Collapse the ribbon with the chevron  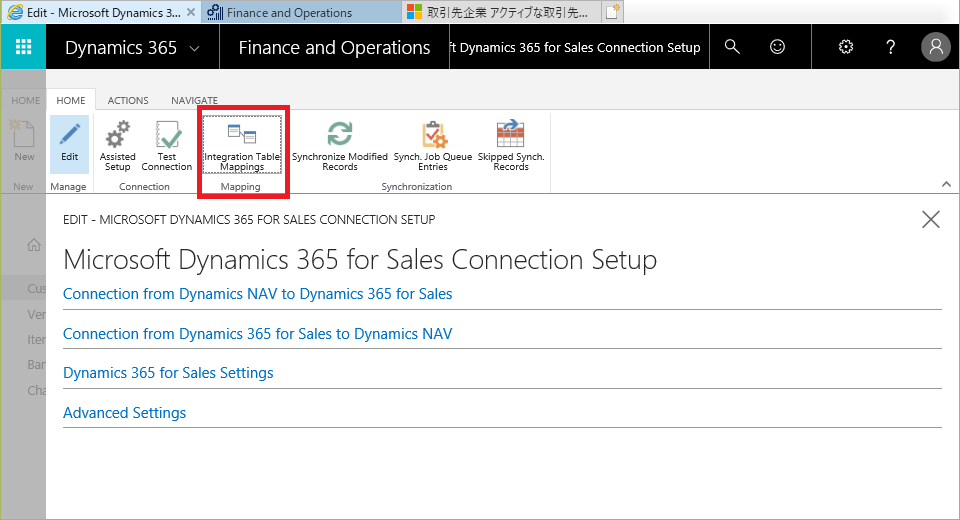946,184
